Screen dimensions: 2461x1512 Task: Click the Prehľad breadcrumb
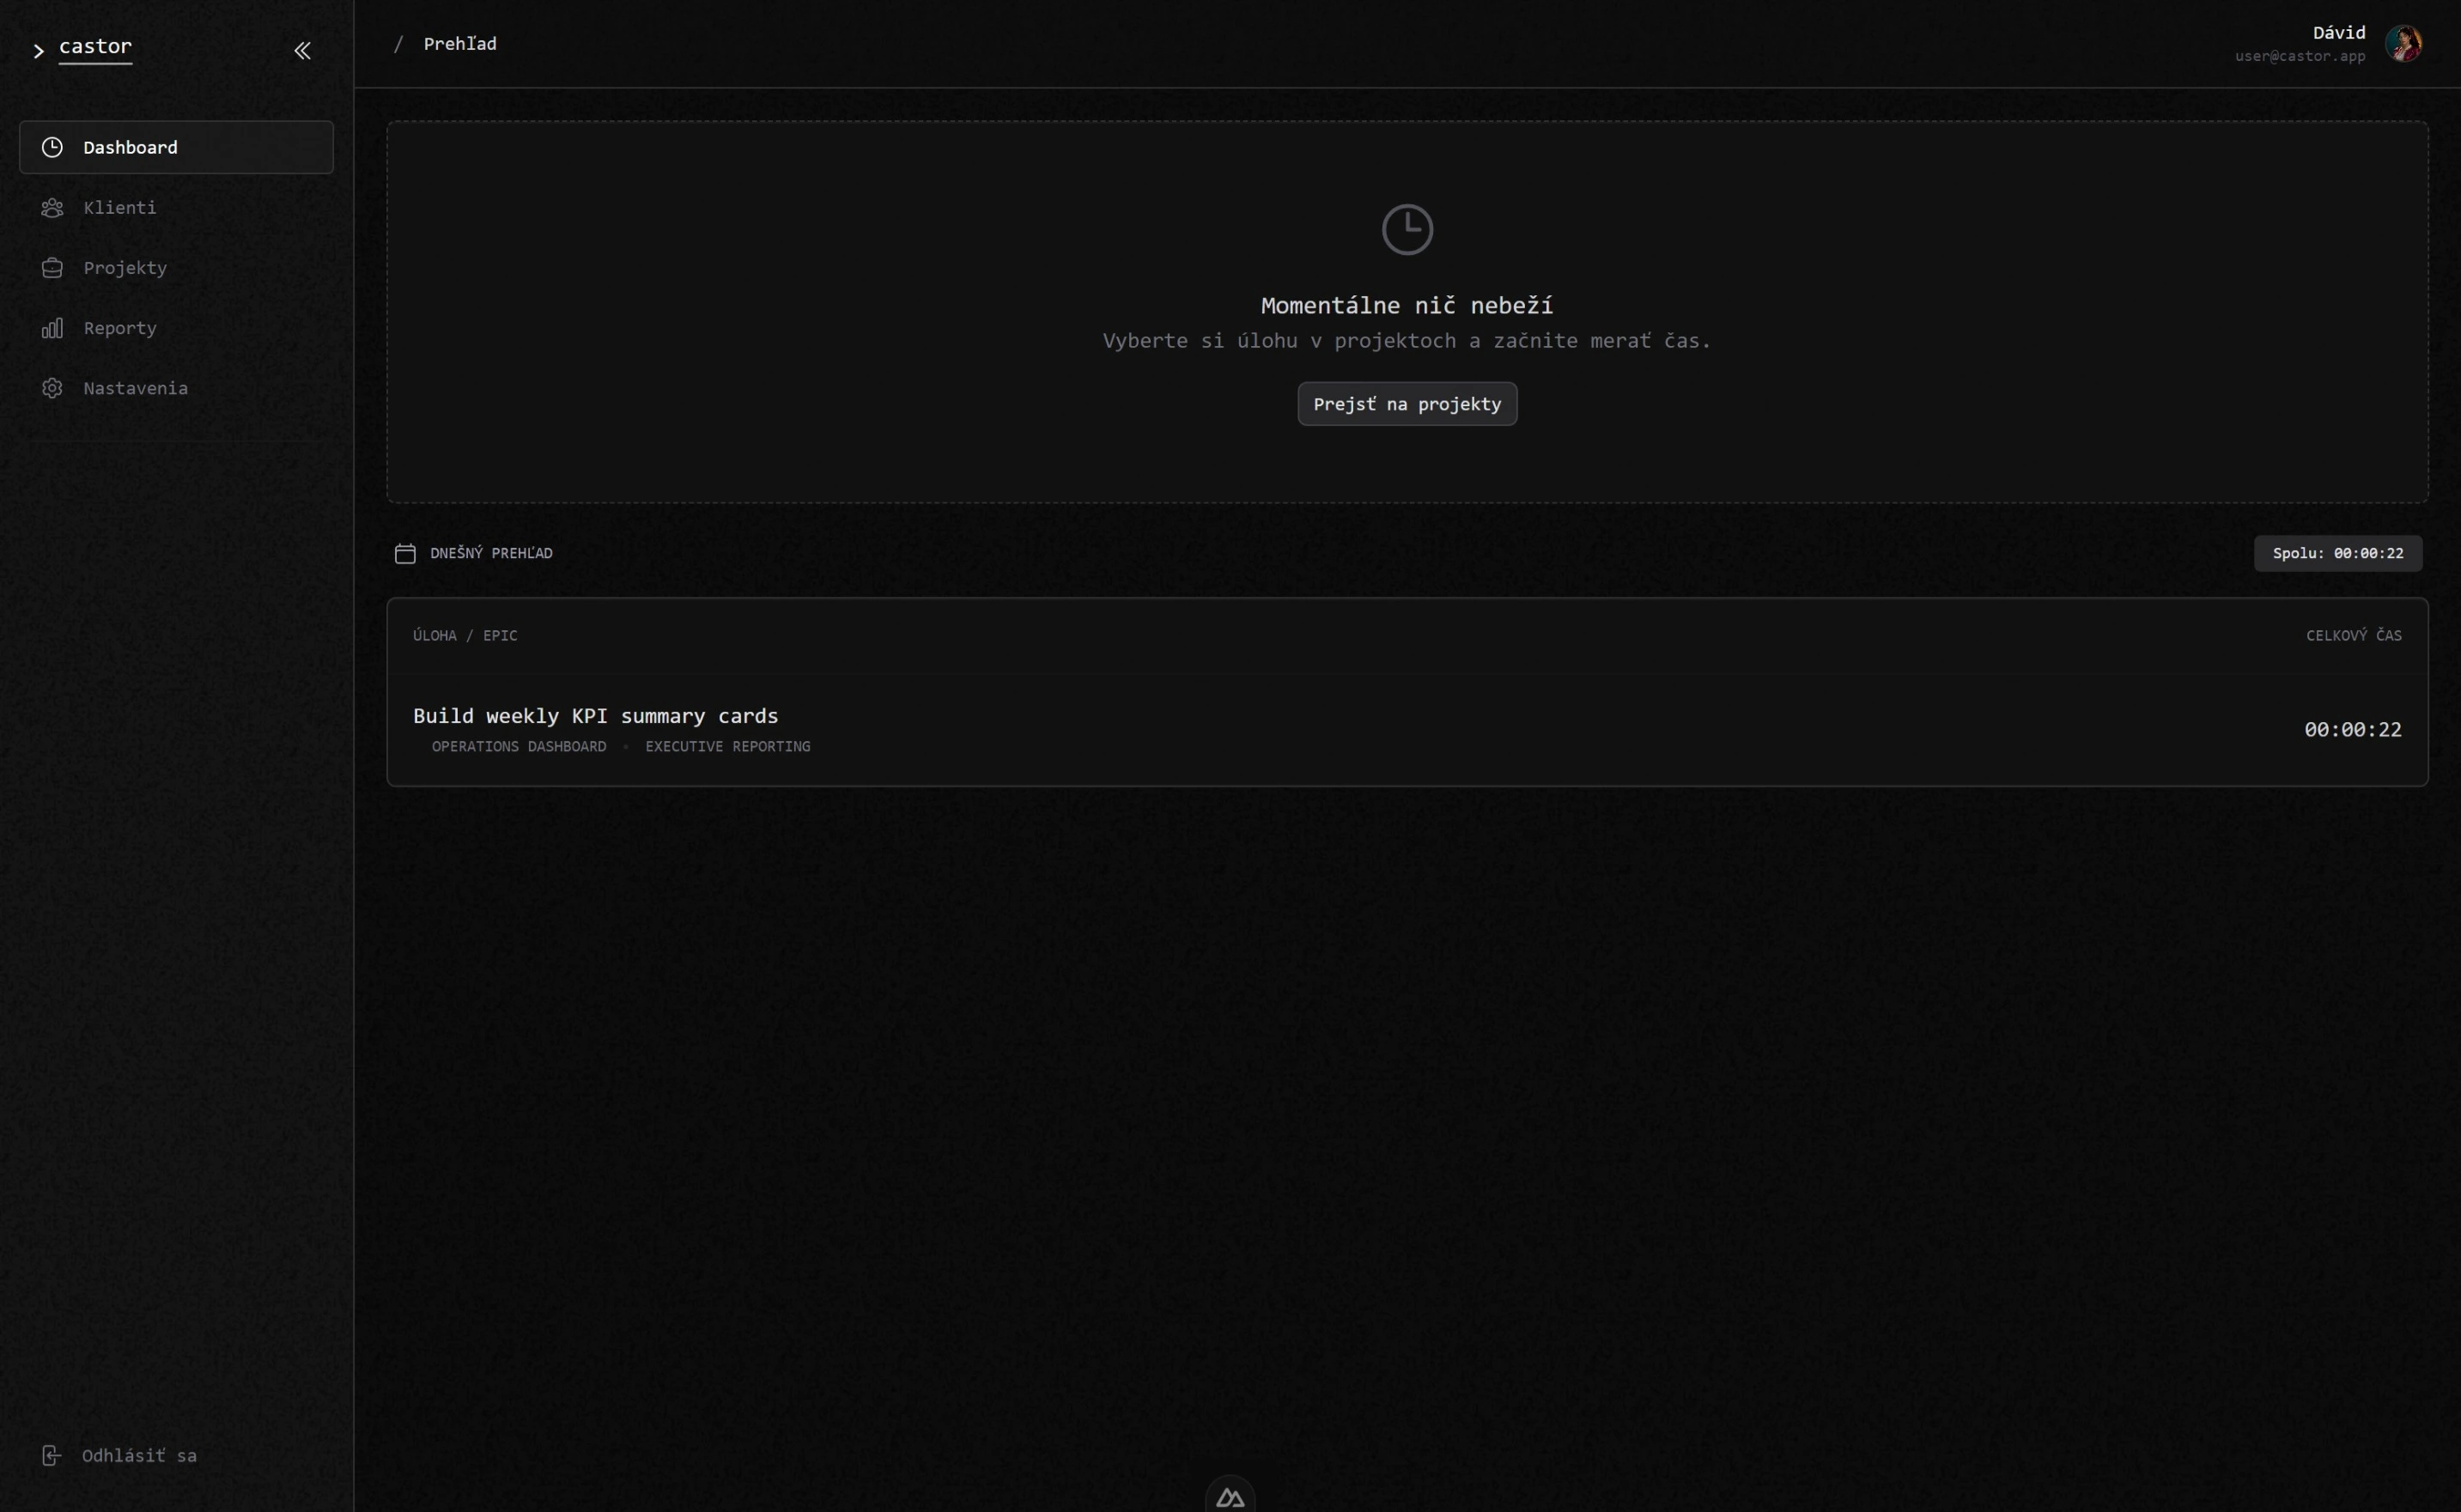(460, 44)
